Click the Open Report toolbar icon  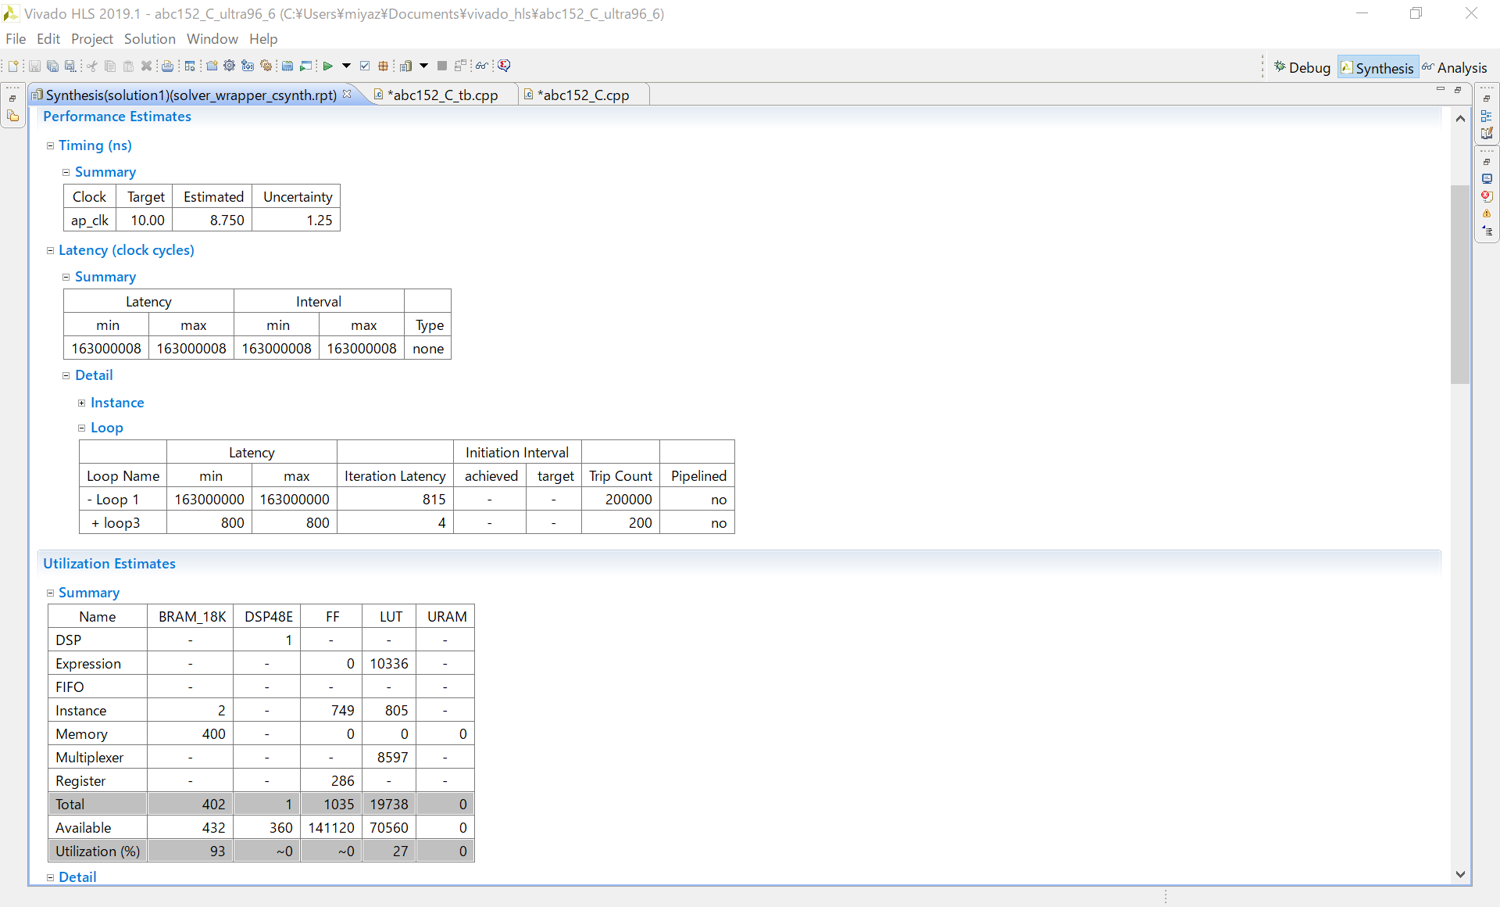406,66
